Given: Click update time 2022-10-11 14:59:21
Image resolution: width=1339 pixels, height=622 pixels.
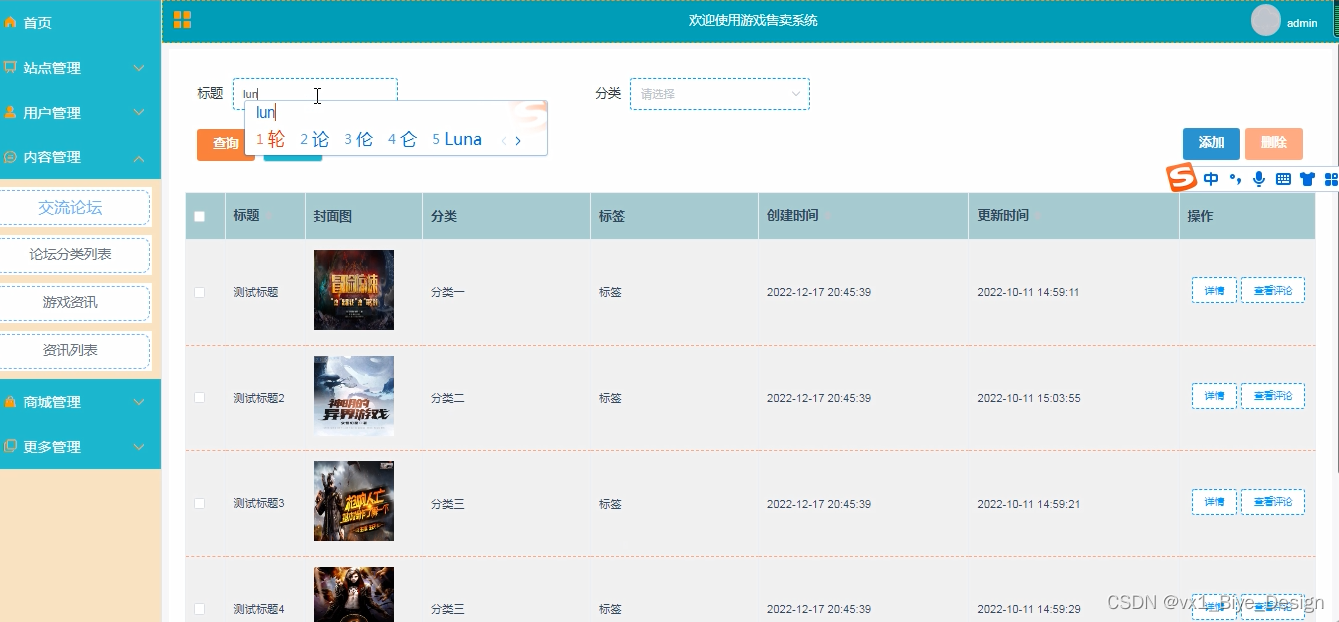Looking at the screenshot, I should 1029,504.
